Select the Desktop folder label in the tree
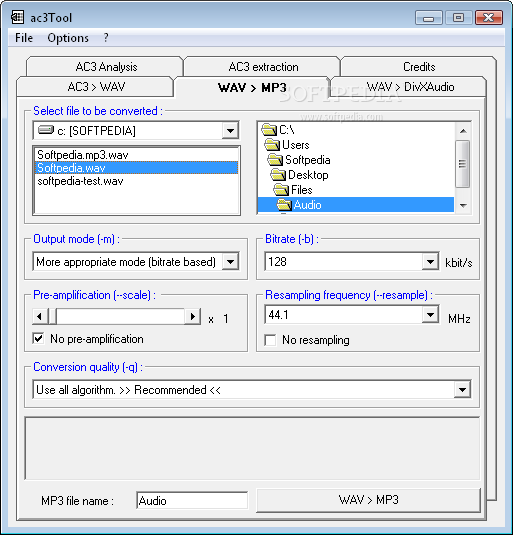513x535 pixels. [x=308, y=175]
